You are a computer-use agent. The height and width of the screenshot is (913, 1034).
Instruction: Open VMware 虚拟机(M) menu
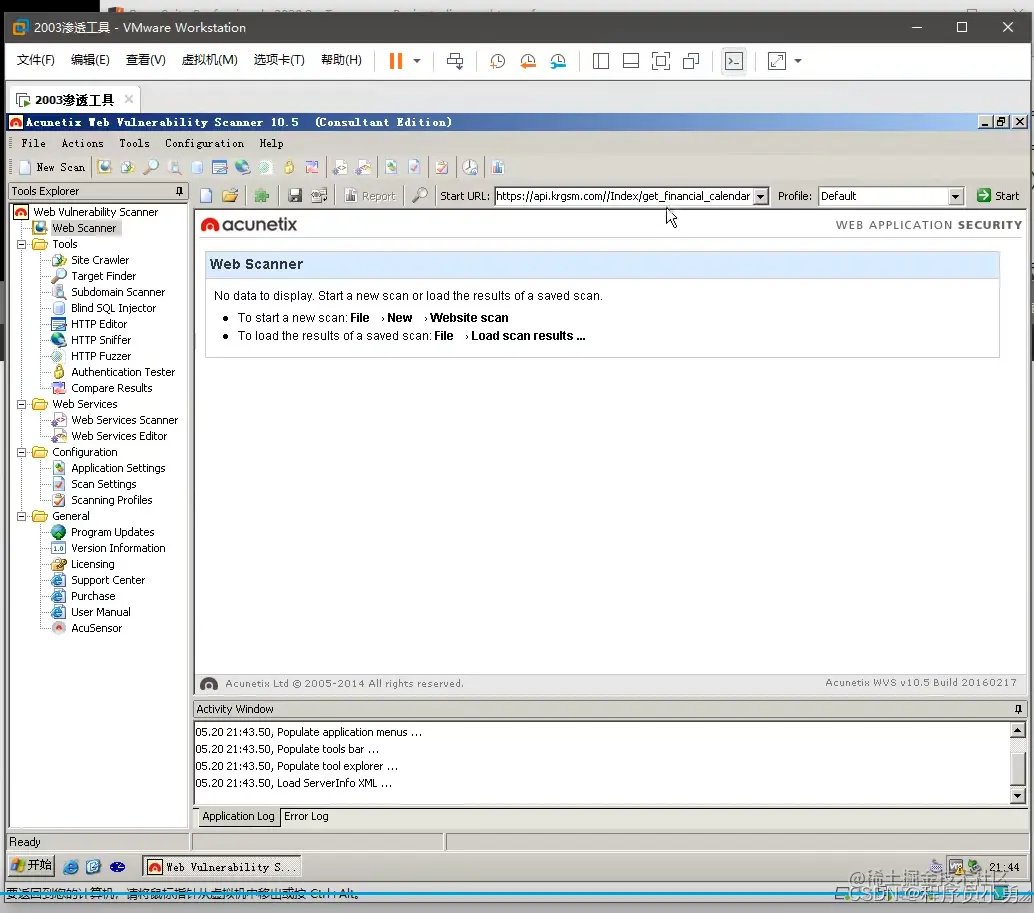tap(210, 60)
